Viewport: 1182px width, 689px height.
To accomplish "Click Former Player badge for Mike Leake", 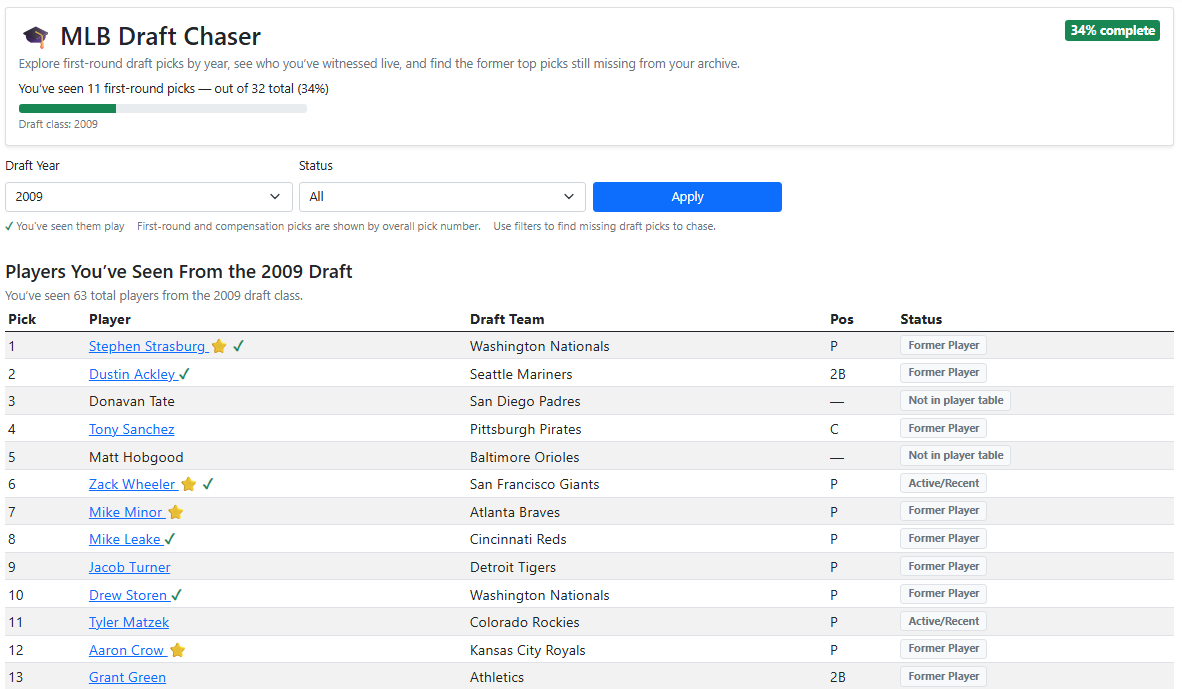I will tap(943, 538).
